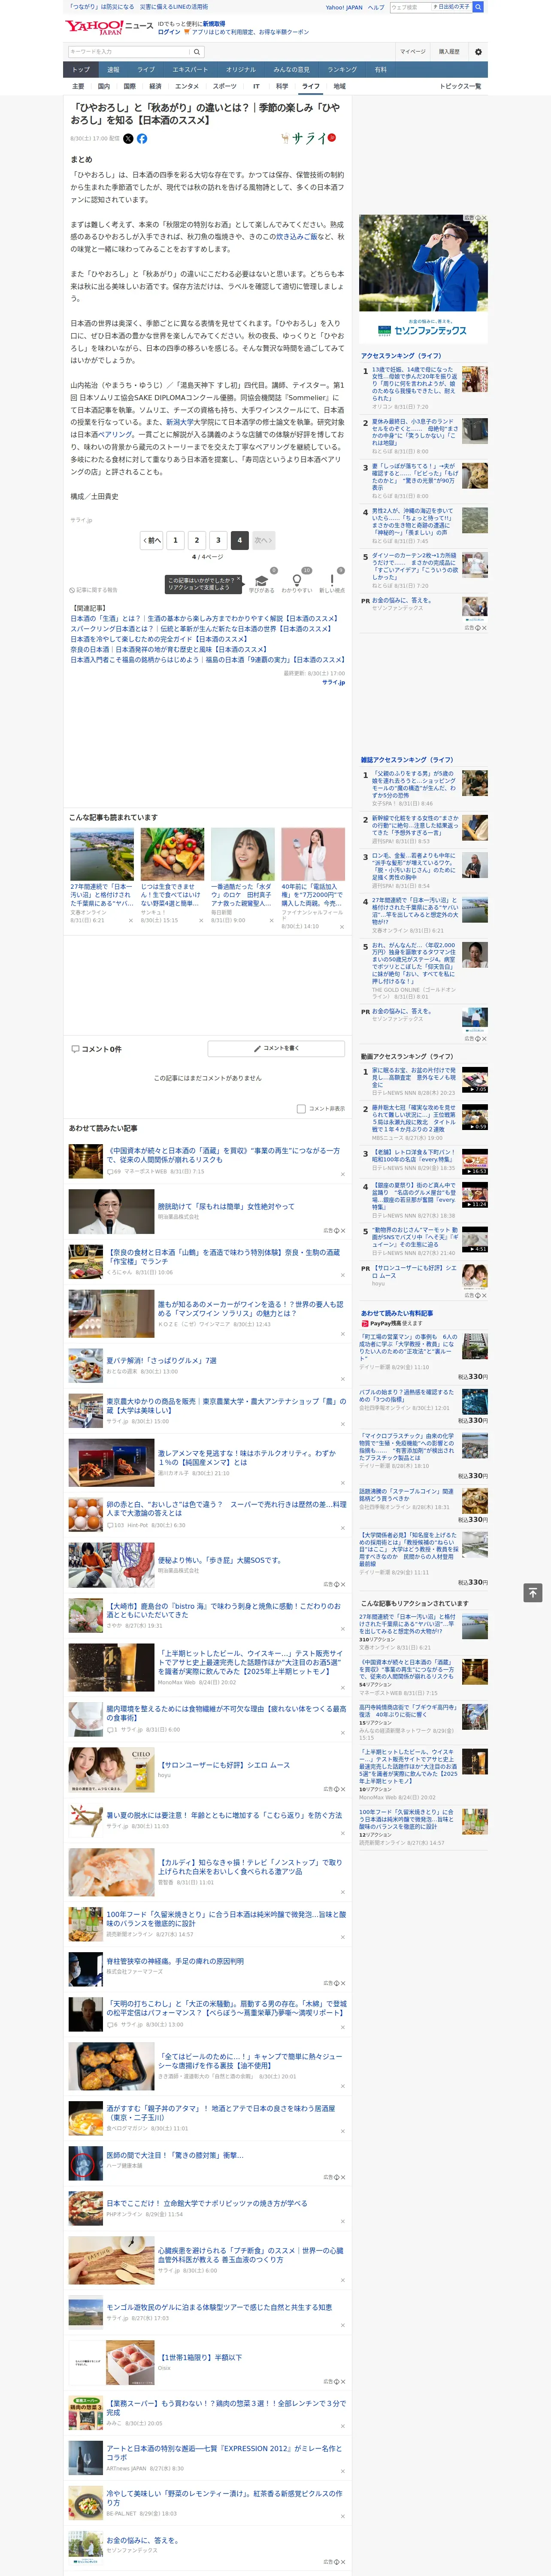Click the scroll-to-top arrow button
The width and height of the screenshot is (551, 2576).
(533, 1593)
